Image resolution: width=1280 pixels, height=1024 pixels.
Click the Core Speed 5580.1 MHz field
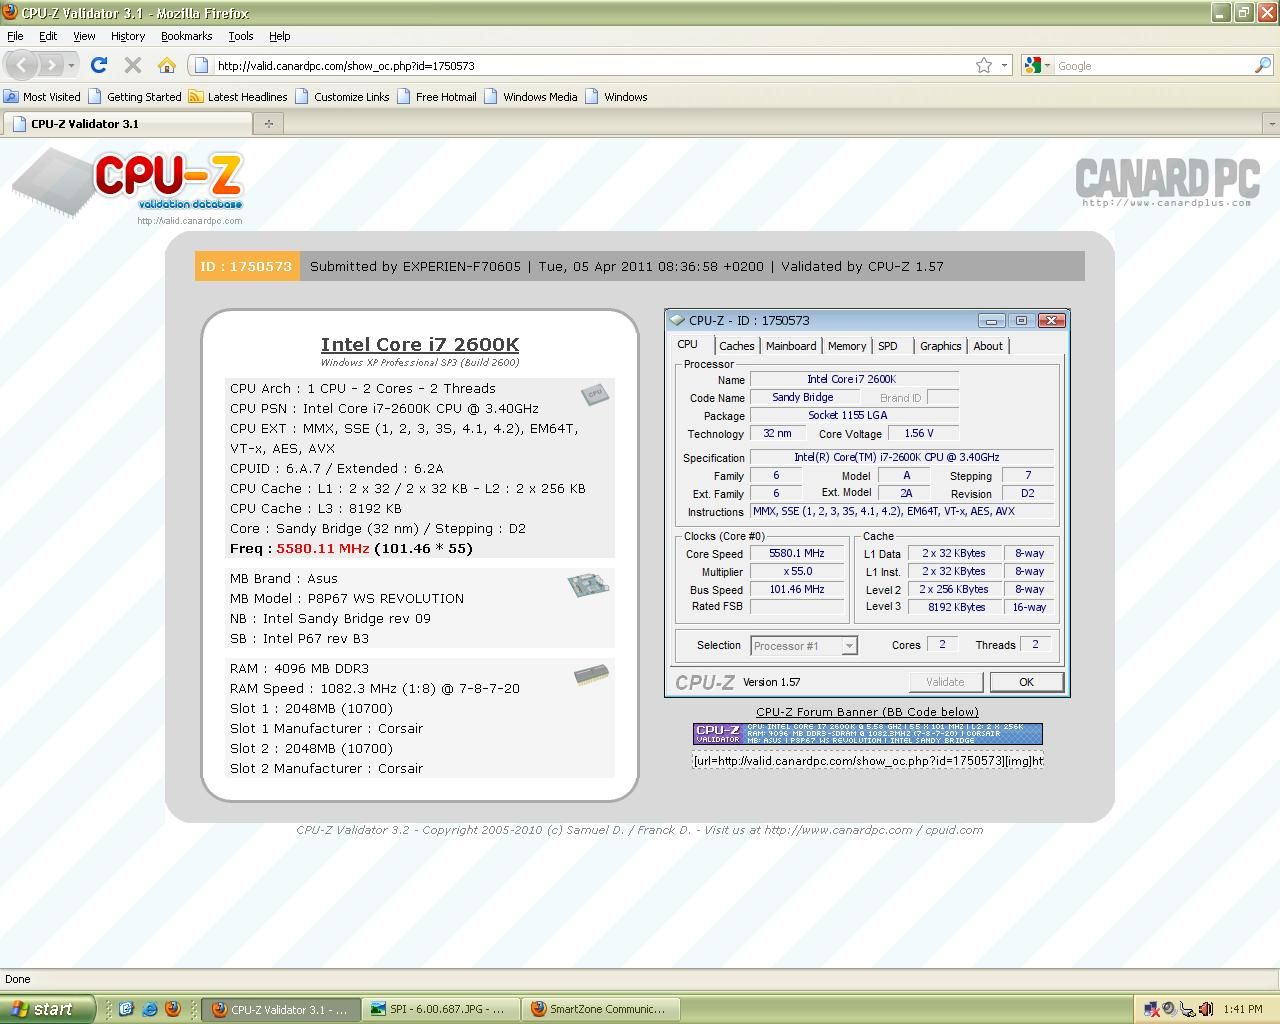[797, 553]
